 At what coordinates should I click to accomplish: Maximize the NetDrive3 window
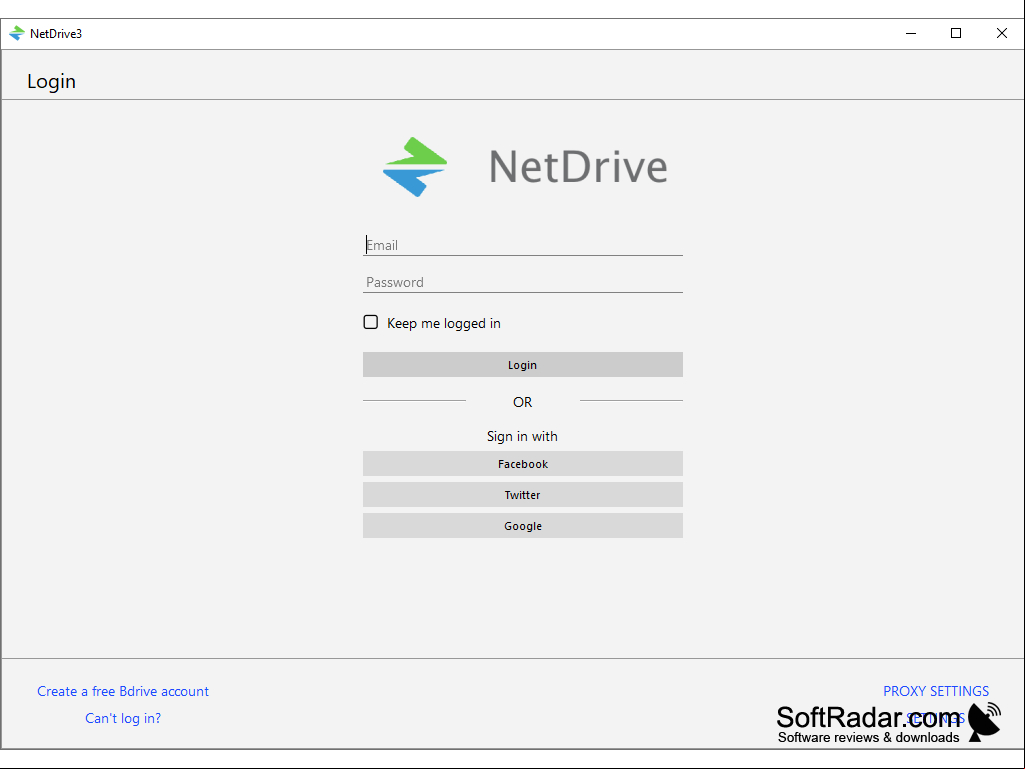pyautogui.click(x=956, y=33)
